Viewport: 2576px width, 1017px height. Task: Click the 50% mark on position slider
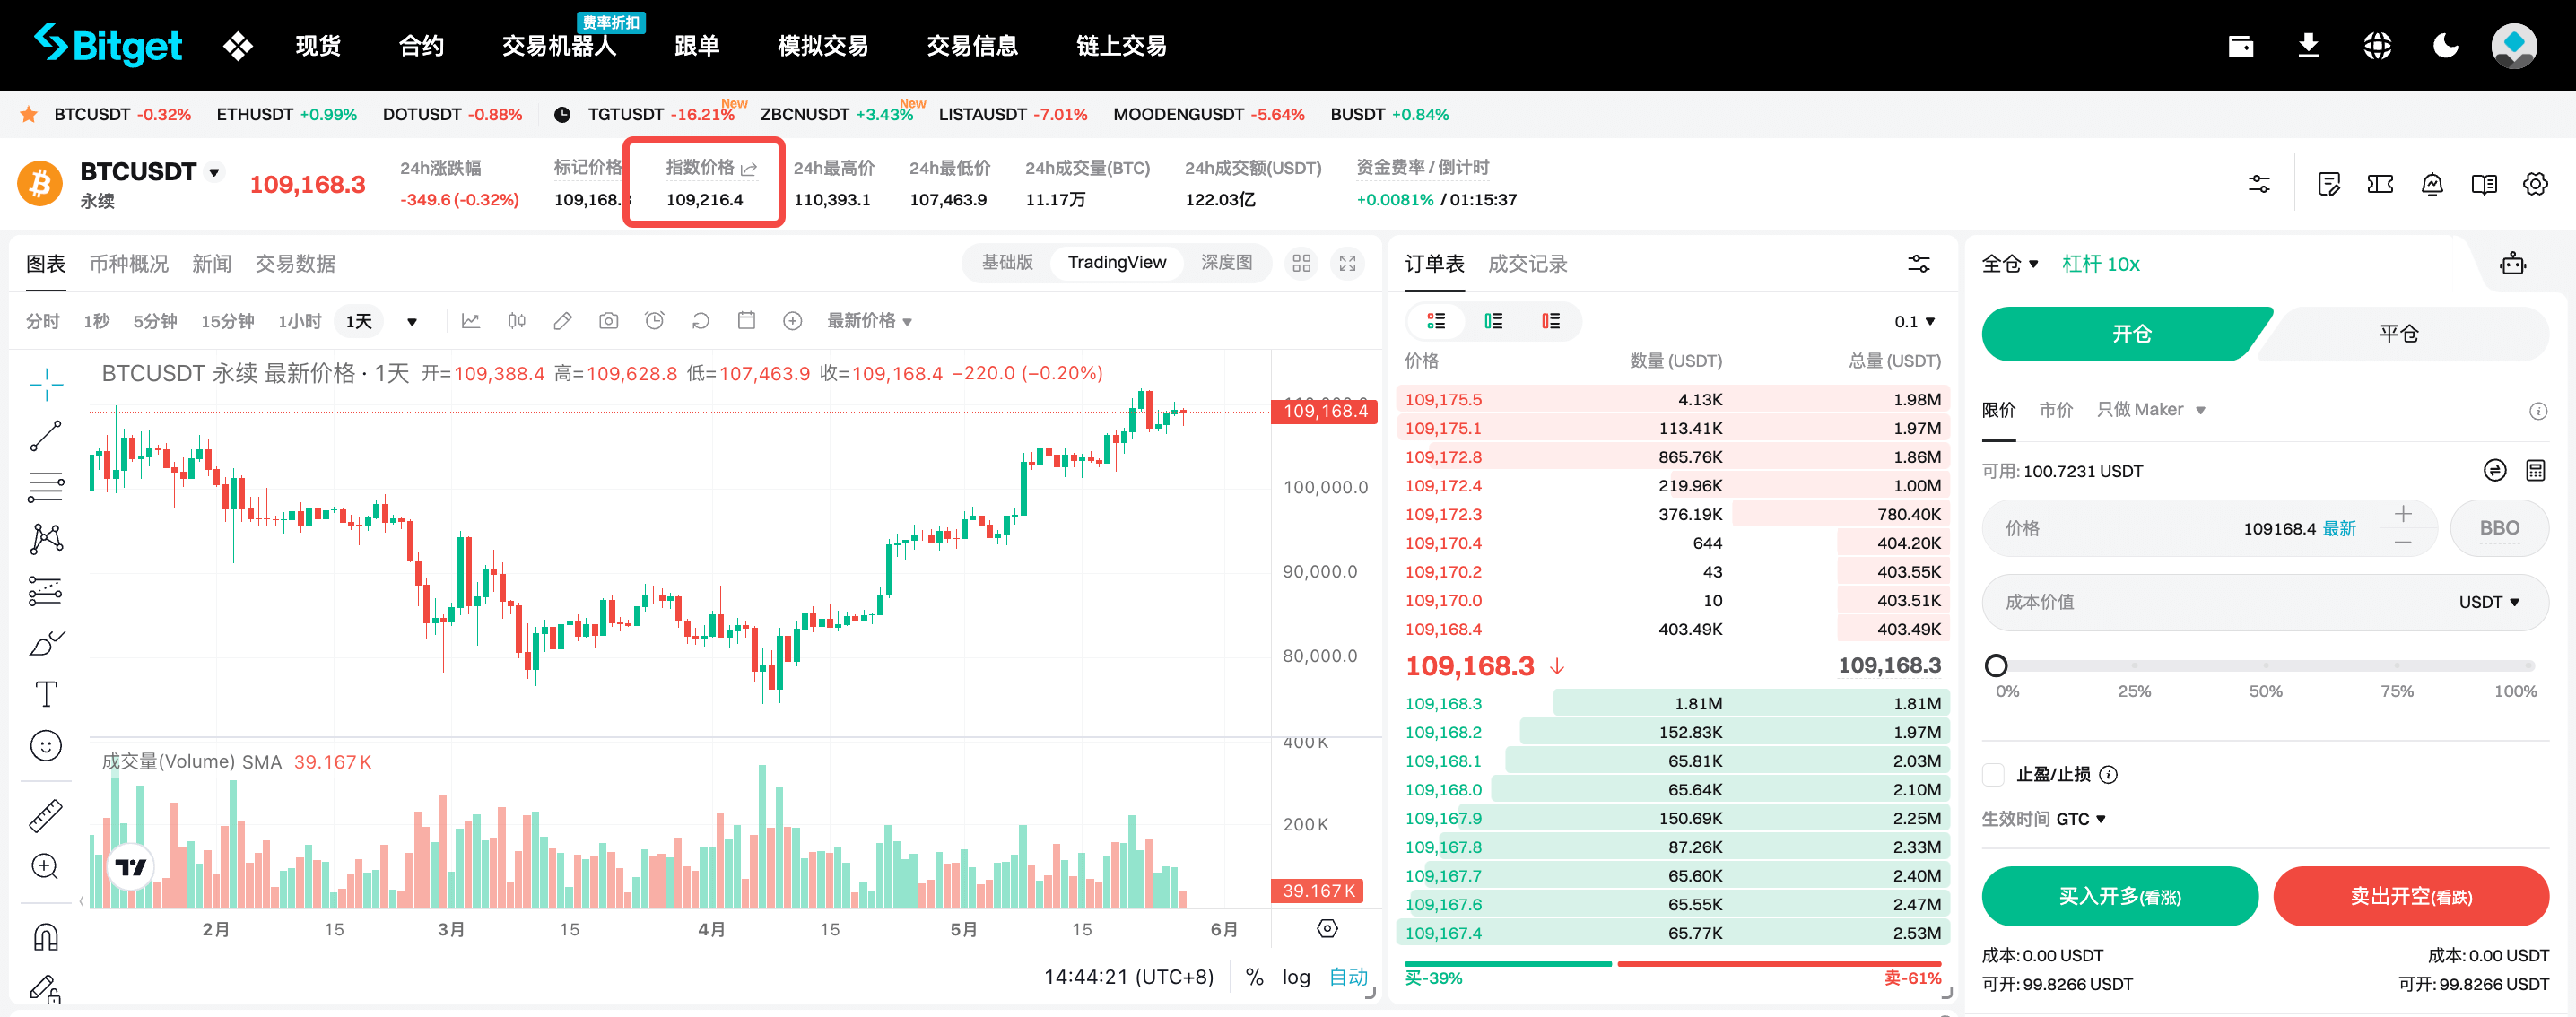coord(2265,666)
